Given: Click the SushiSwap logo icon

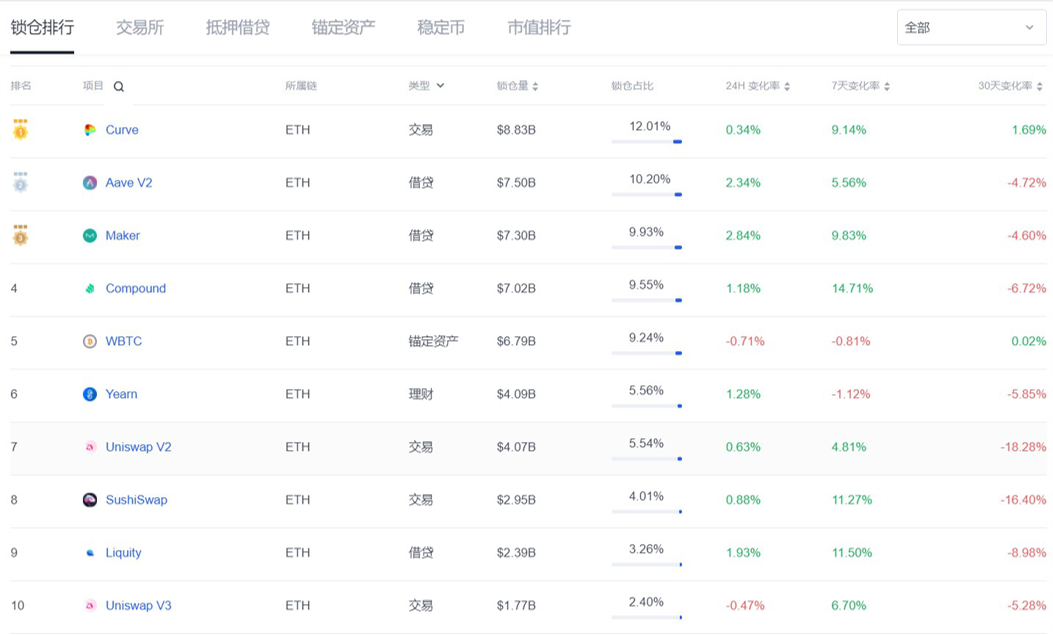Looking at the screenshot, I should coord(89,500).
